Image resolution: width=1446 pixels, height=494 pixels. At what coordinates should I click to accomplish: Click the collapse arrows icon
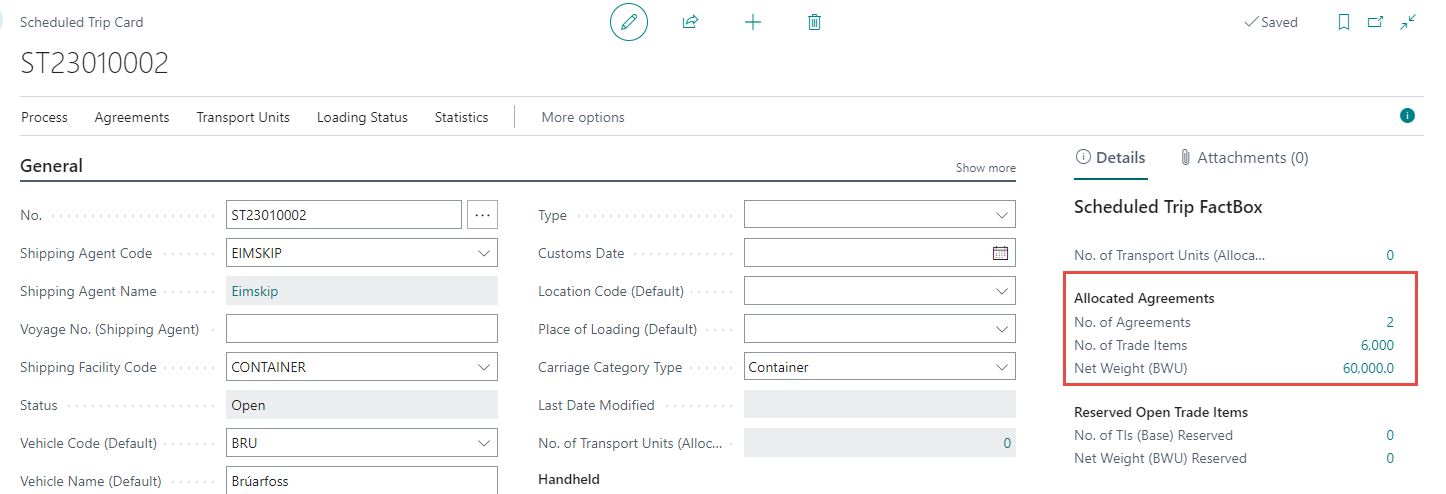tap(1408, 22)
